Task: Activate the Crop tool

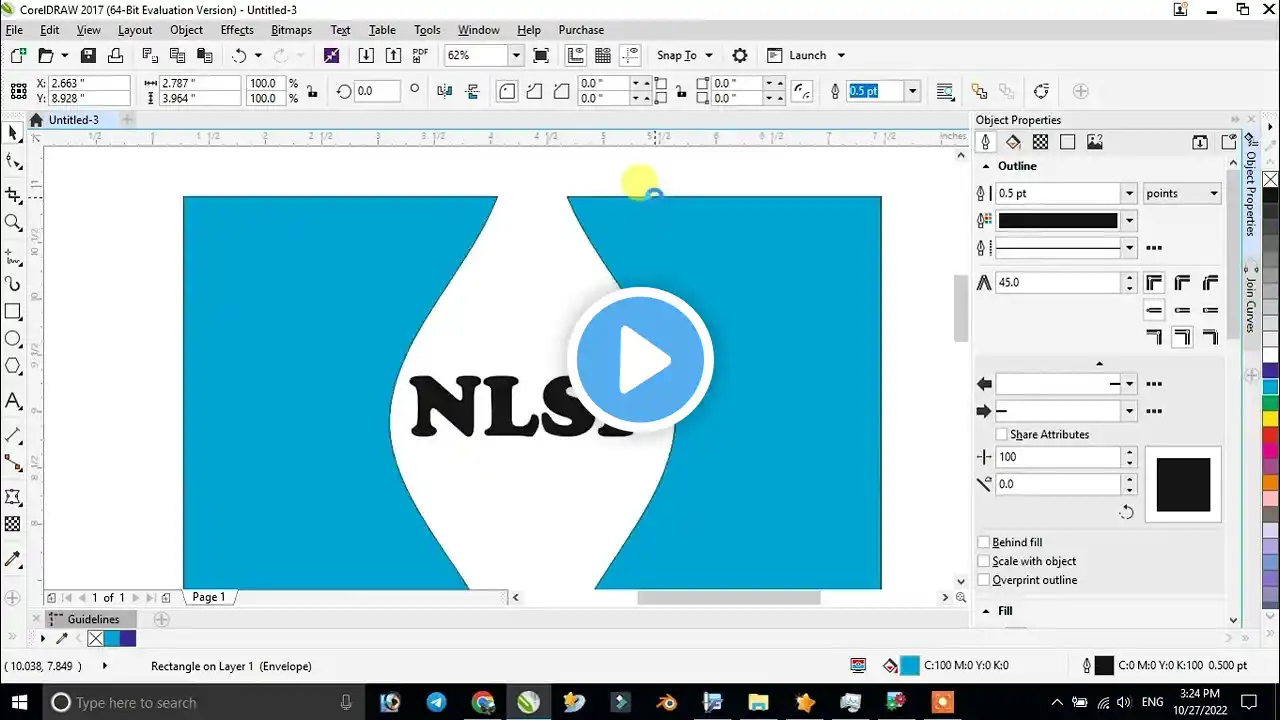Action: click(13, 194)
